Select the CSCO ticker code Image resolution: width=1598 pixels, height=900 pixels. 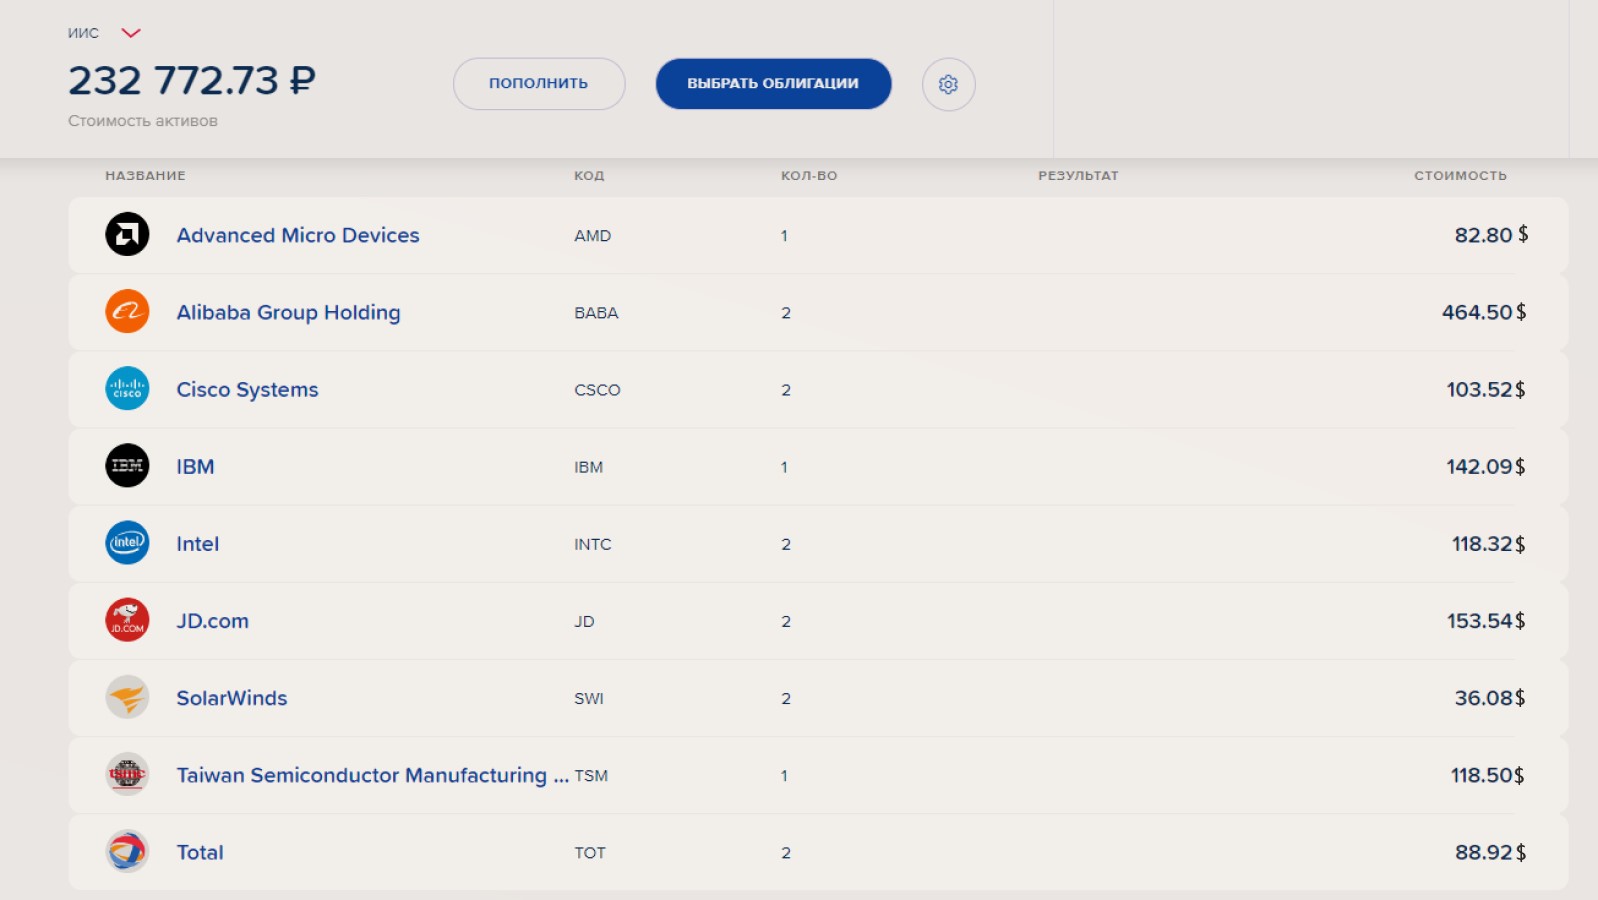pos(597,390)
